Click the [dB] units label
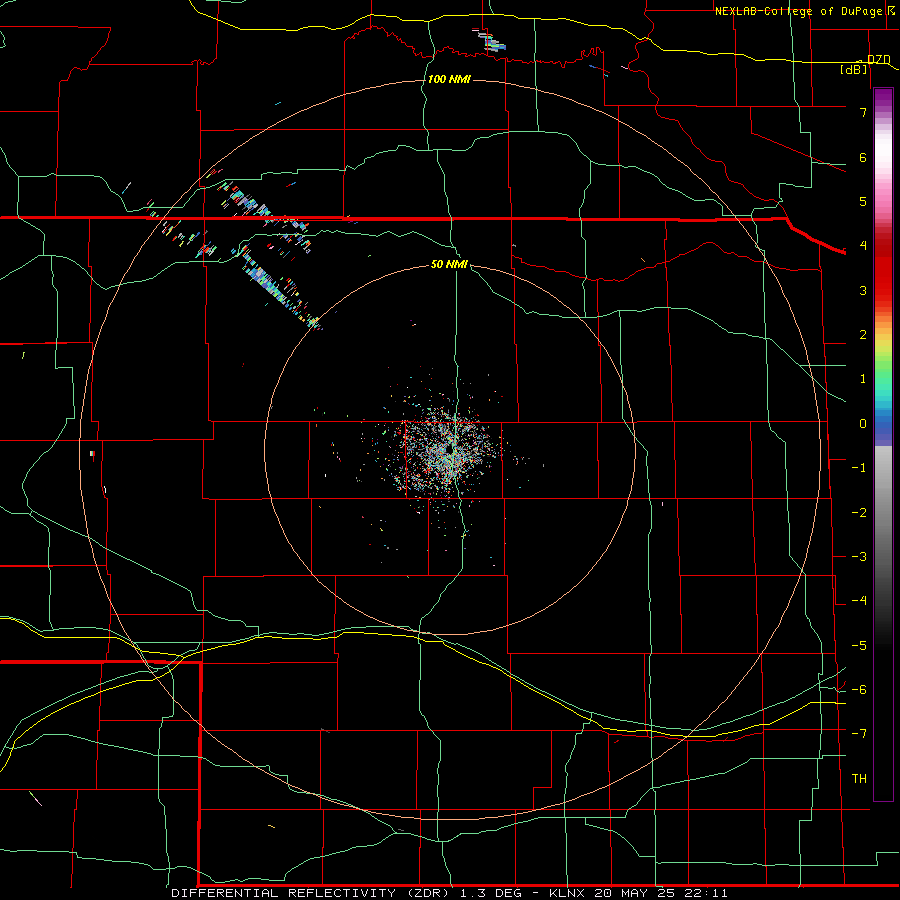This screenshot has height=900, width=900. pyautogui.click(x=854, y=69)
